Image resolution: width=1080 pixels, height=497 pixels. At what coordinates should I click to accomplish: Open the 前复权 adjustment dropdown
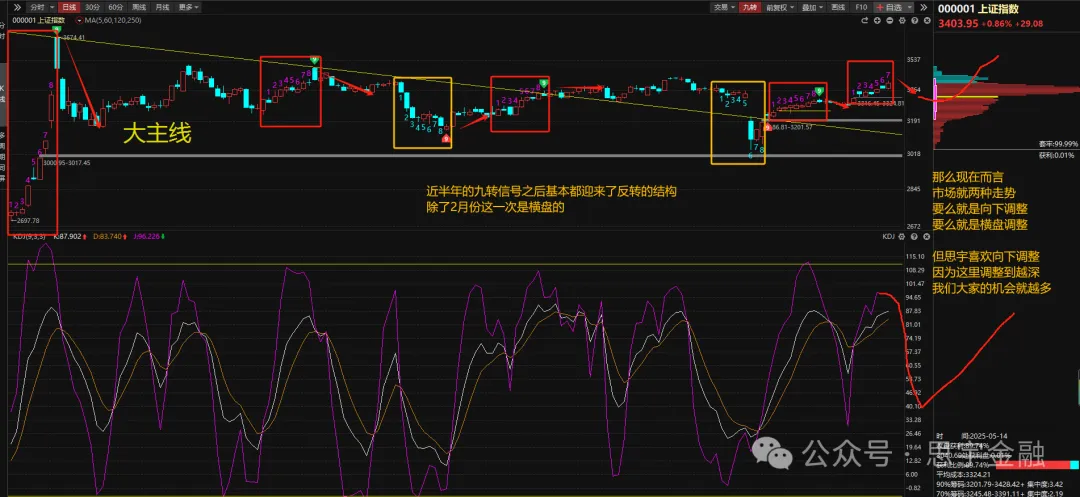780,7
